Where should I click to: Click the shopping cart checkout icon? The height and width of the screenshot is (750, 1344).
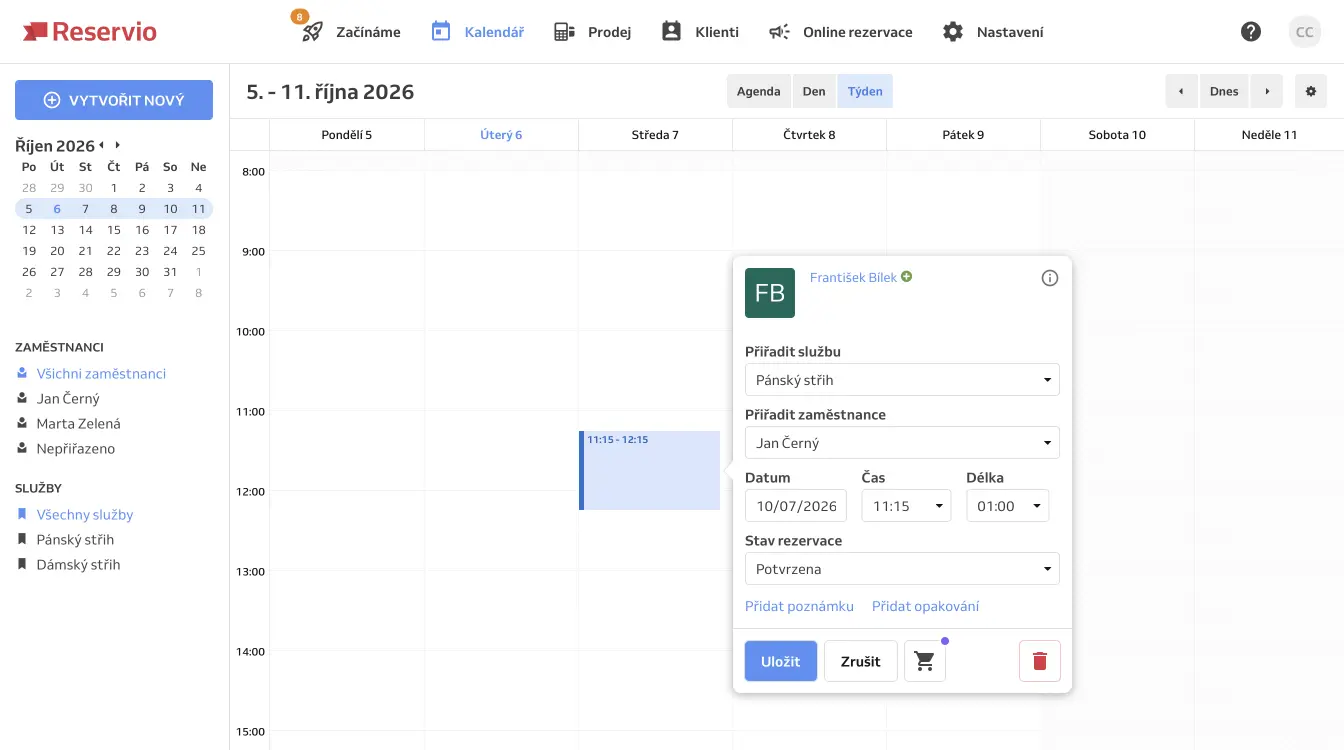pos(925,662)
